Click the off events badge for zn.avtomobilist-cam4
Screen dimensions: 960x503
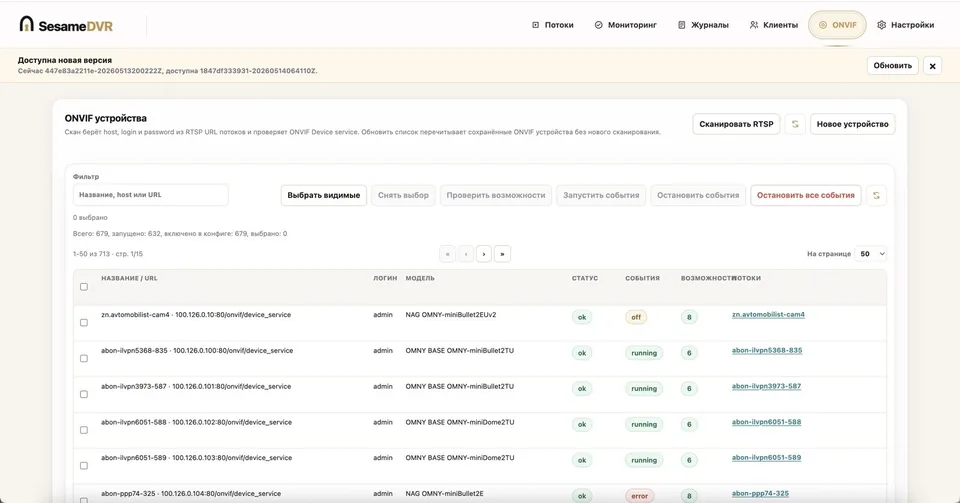(636, 317)
